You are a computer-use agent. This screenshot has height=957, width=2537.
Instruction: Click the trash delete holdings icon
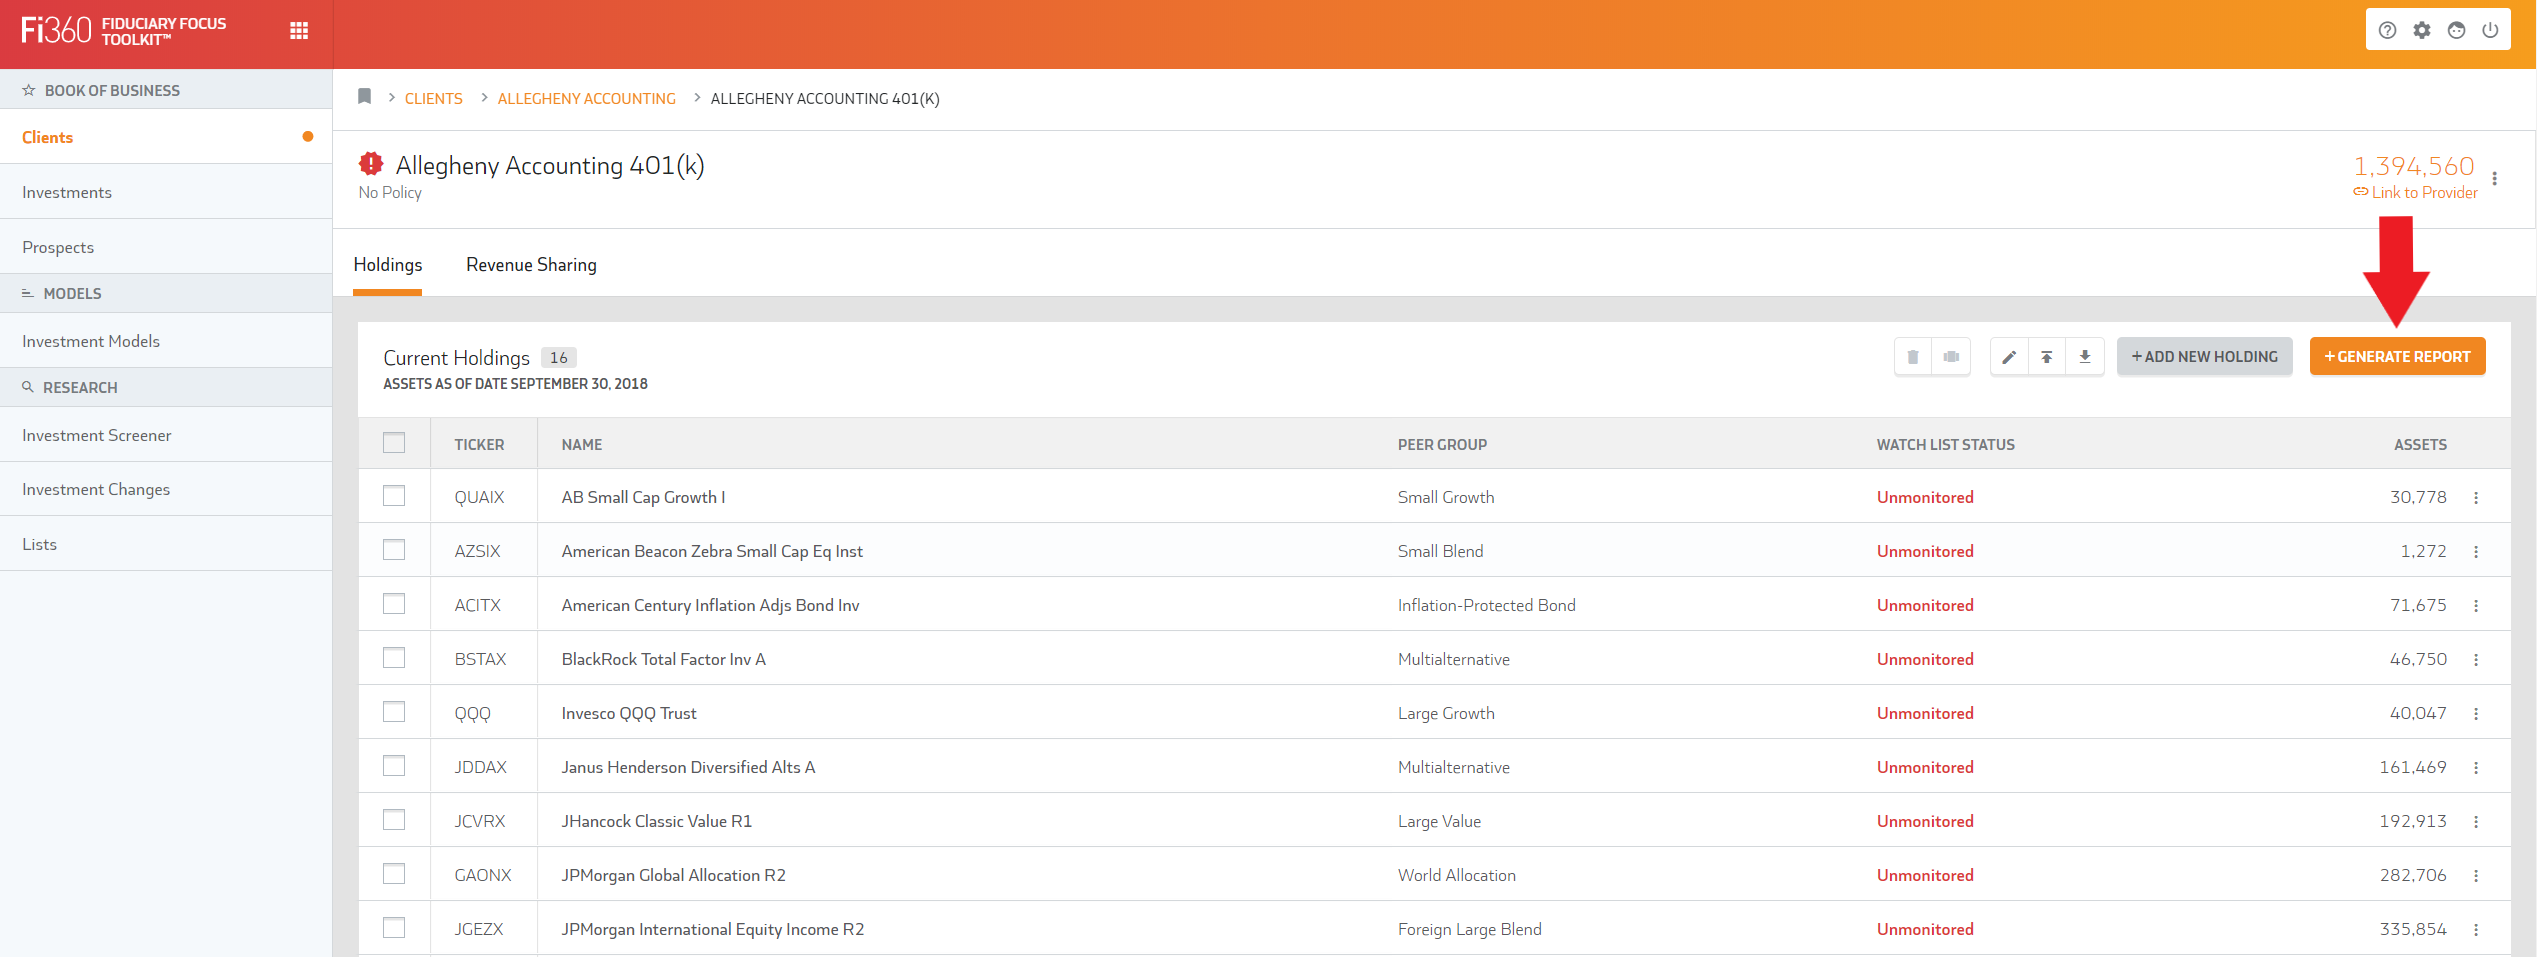tap(1913, 357)
